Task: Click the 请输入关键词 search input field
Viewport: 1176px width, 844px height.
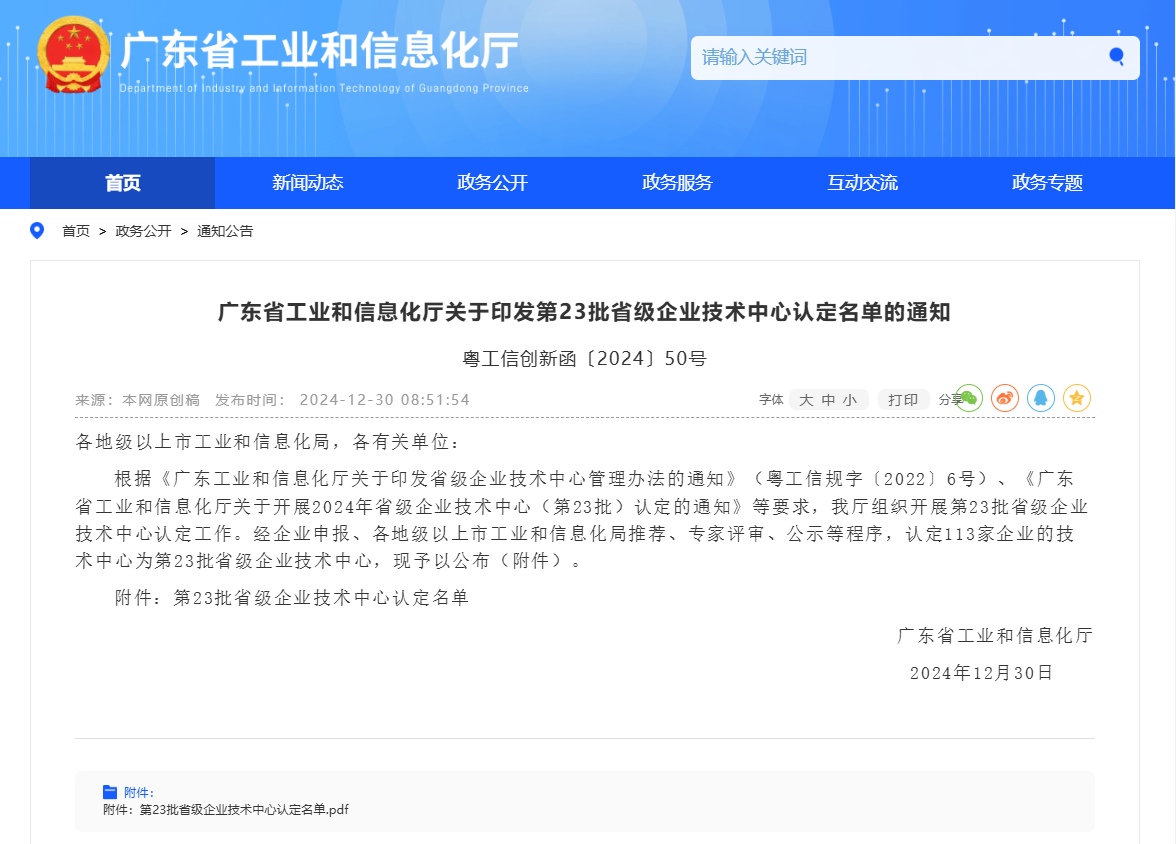Action: click(850, 58)
